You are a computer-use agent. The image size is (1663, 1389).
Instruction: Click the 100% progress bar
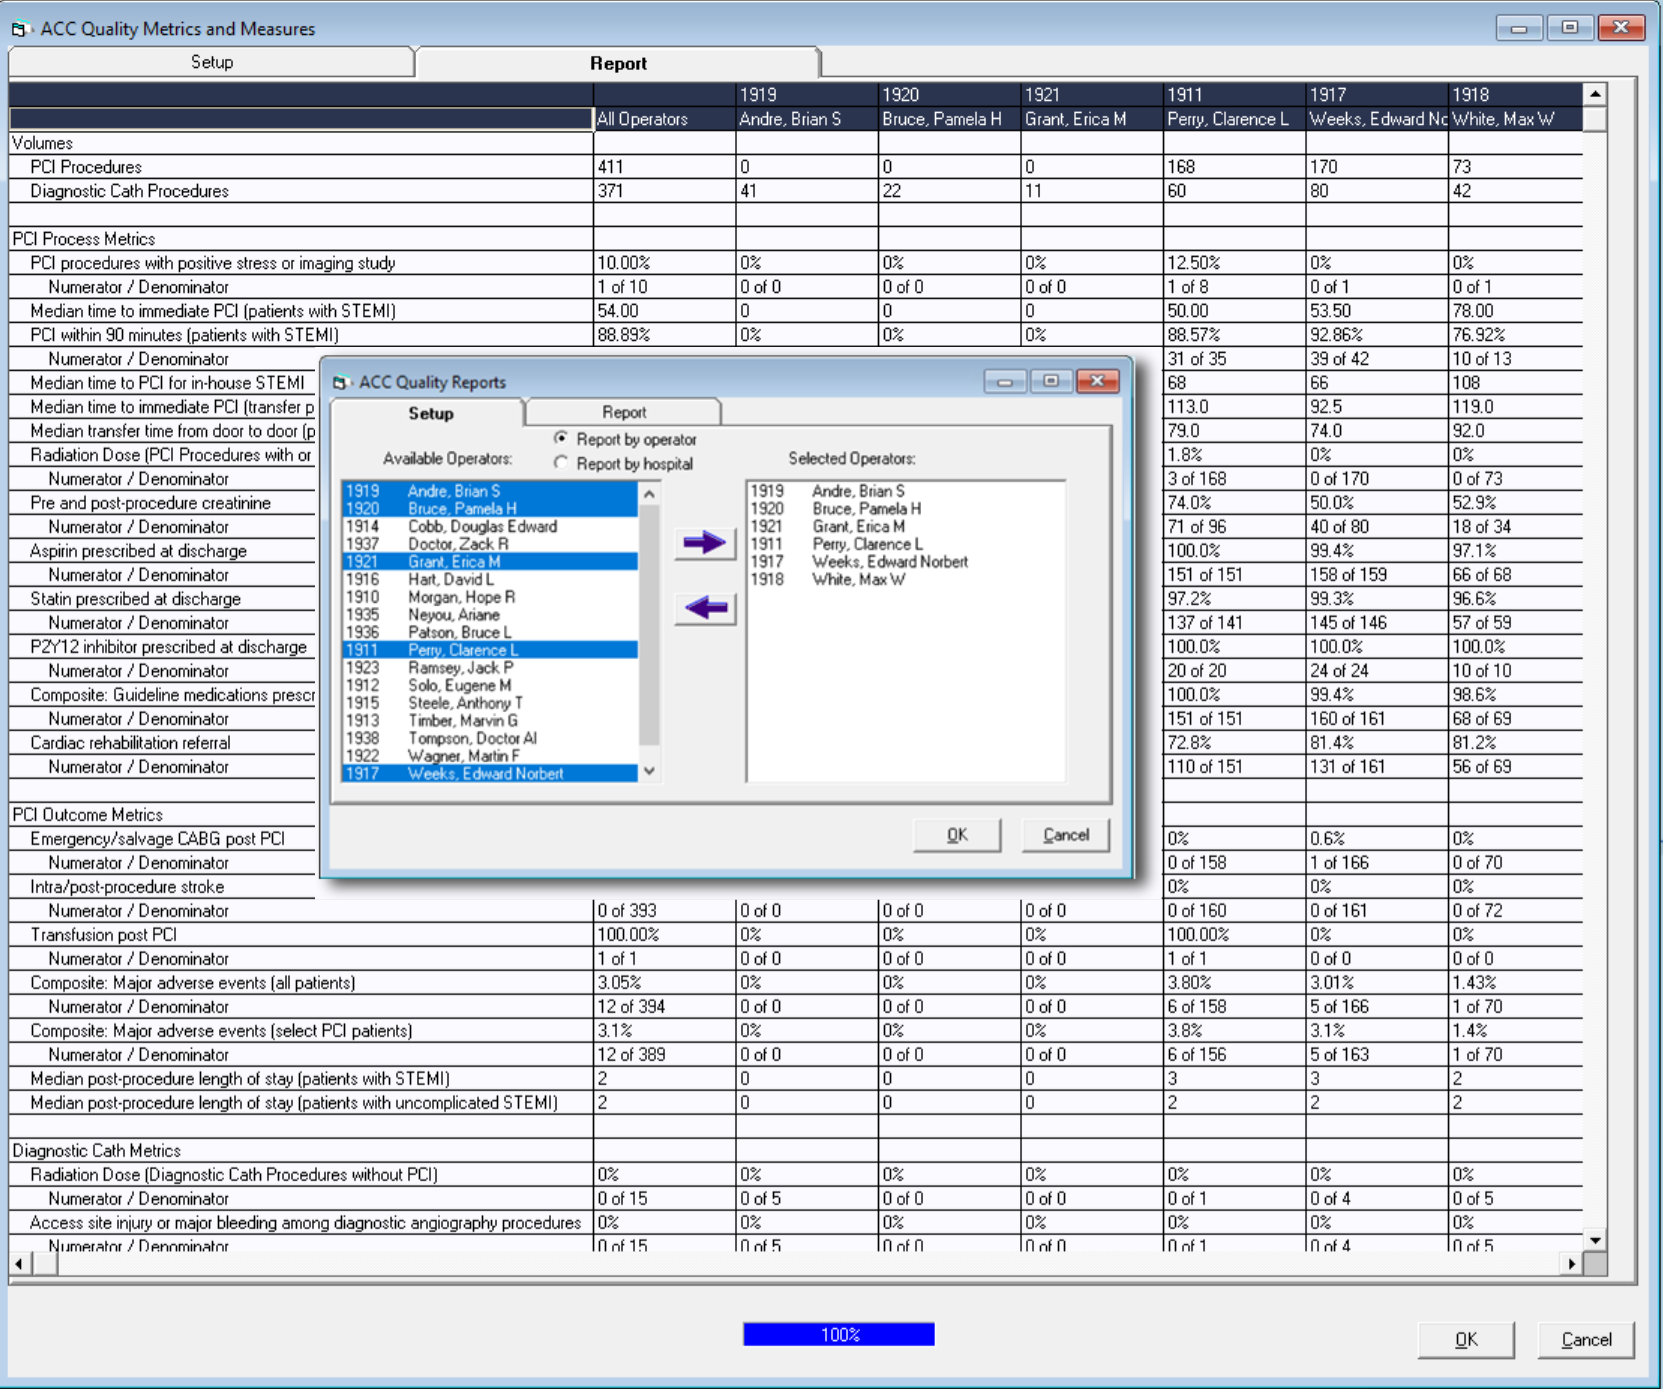[839, 1335]
